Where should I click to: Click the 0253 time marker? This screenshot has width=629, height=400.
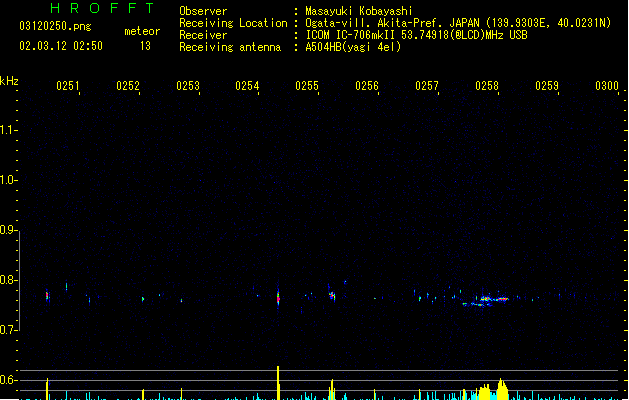(x=187, y=86)
